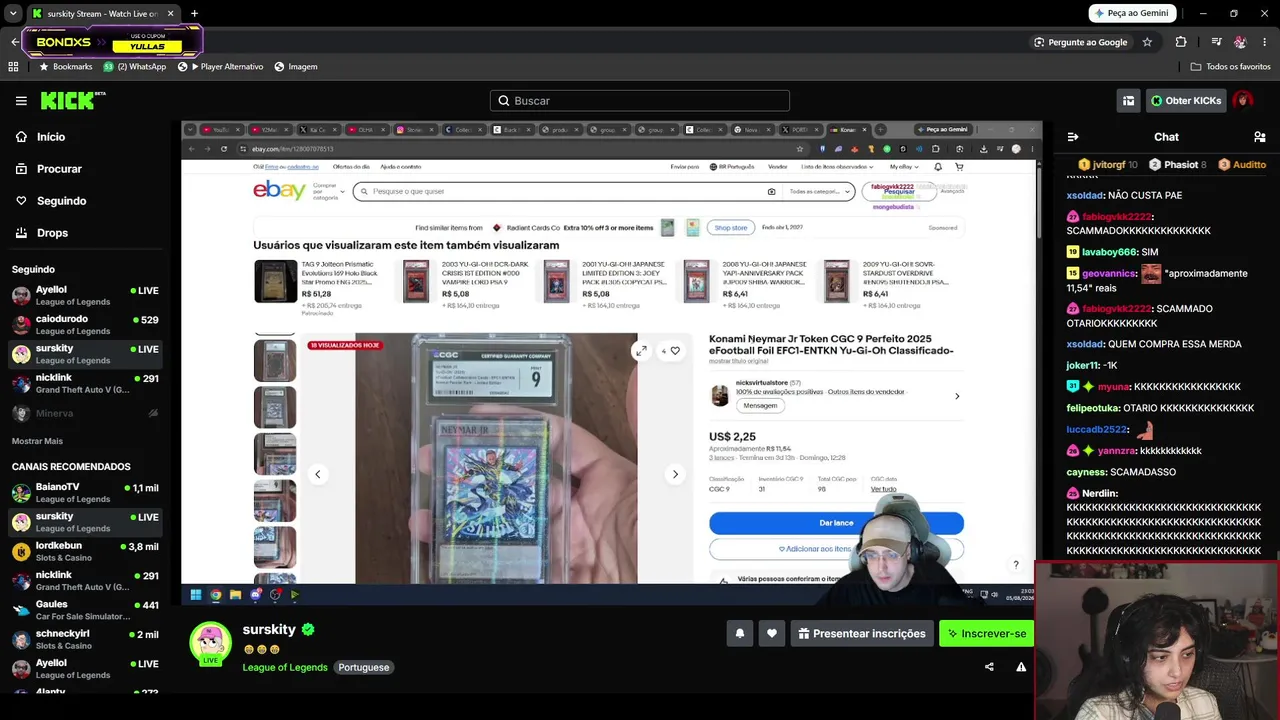Image resolution: width=1280 pixels, height=720 pixels.
Task: Open the Kick sidebar hamburger menu
Action: tap(21, 101)
